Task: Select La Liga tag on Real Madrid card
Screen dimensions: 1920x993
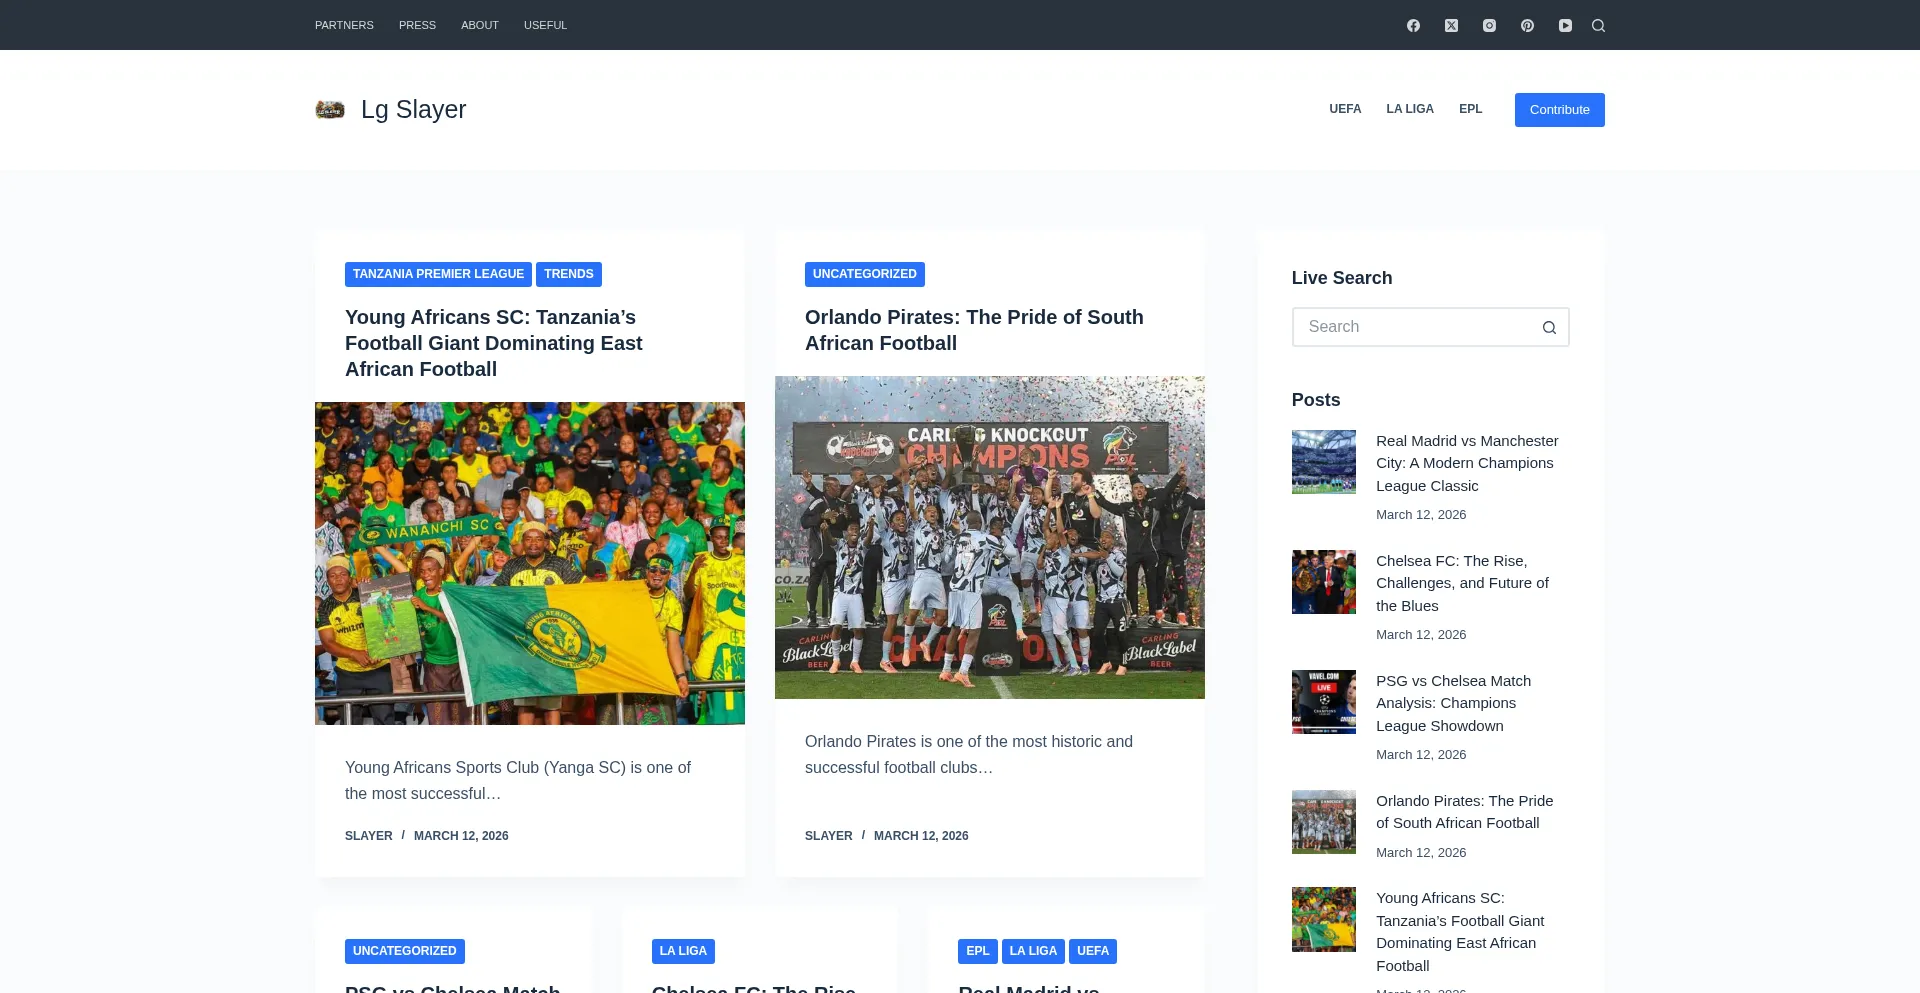Action: (x=1033, y=951)
